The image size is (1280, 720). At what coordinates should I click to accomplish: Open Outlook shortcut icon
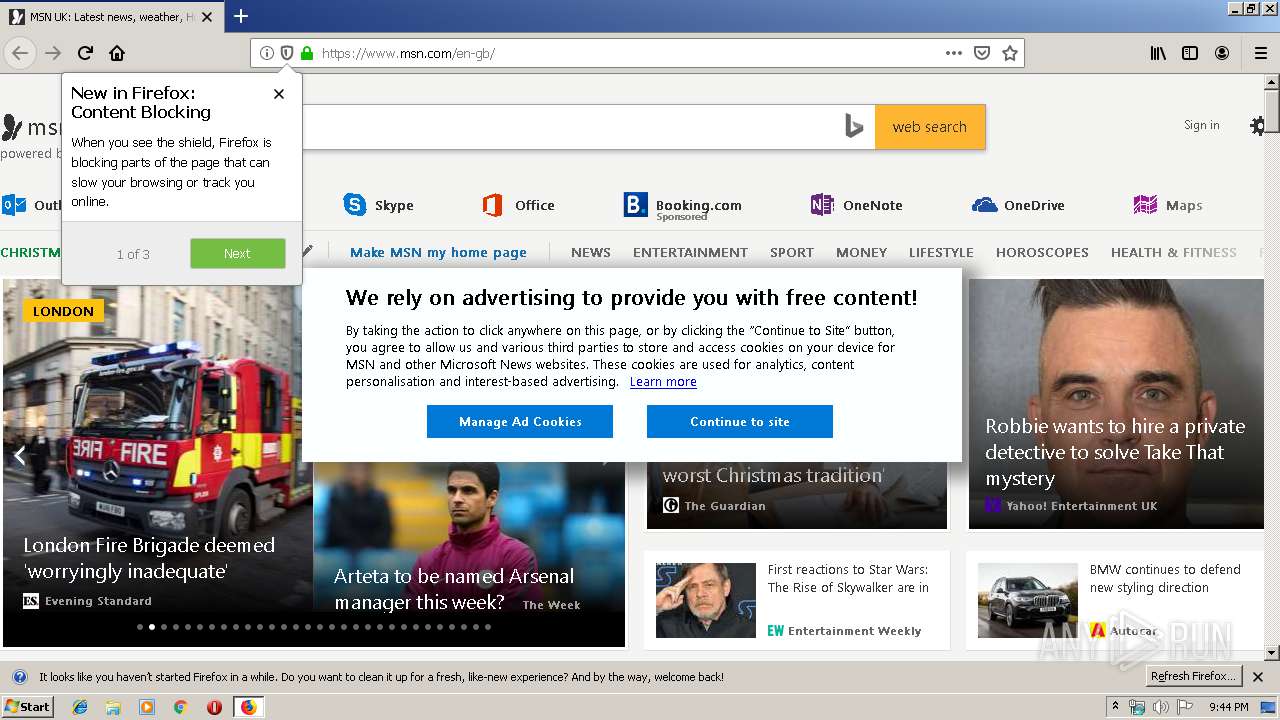[14, 205]
